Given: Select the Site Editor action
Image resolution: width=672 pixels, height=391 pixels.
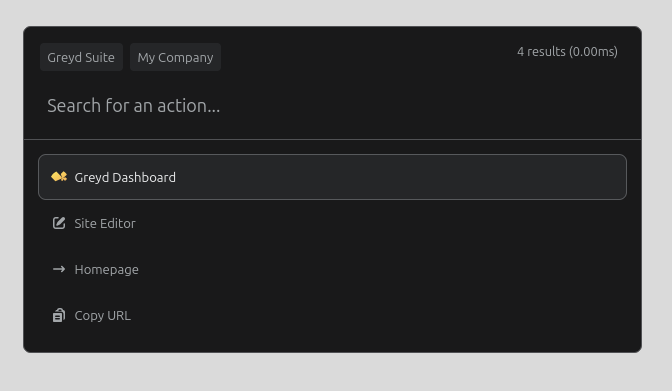Looking at the screenshot, I should tap(332, 223).
